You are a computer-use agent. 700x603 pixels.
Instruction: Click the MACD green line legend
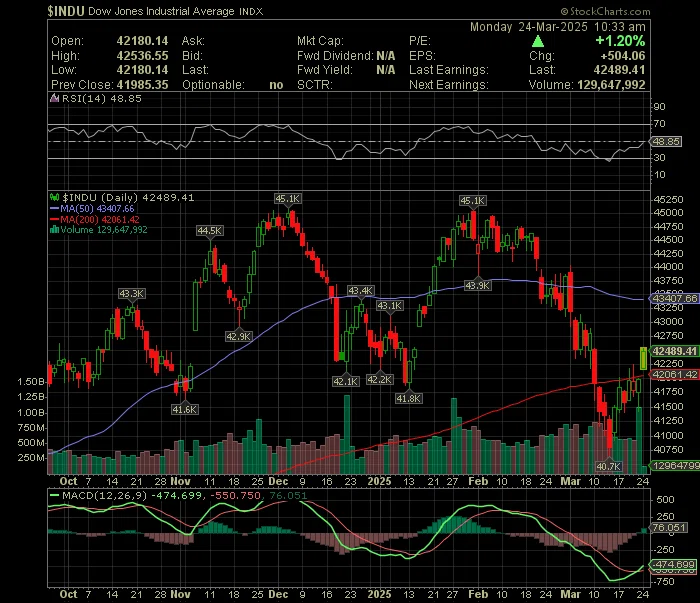[54, 495]
